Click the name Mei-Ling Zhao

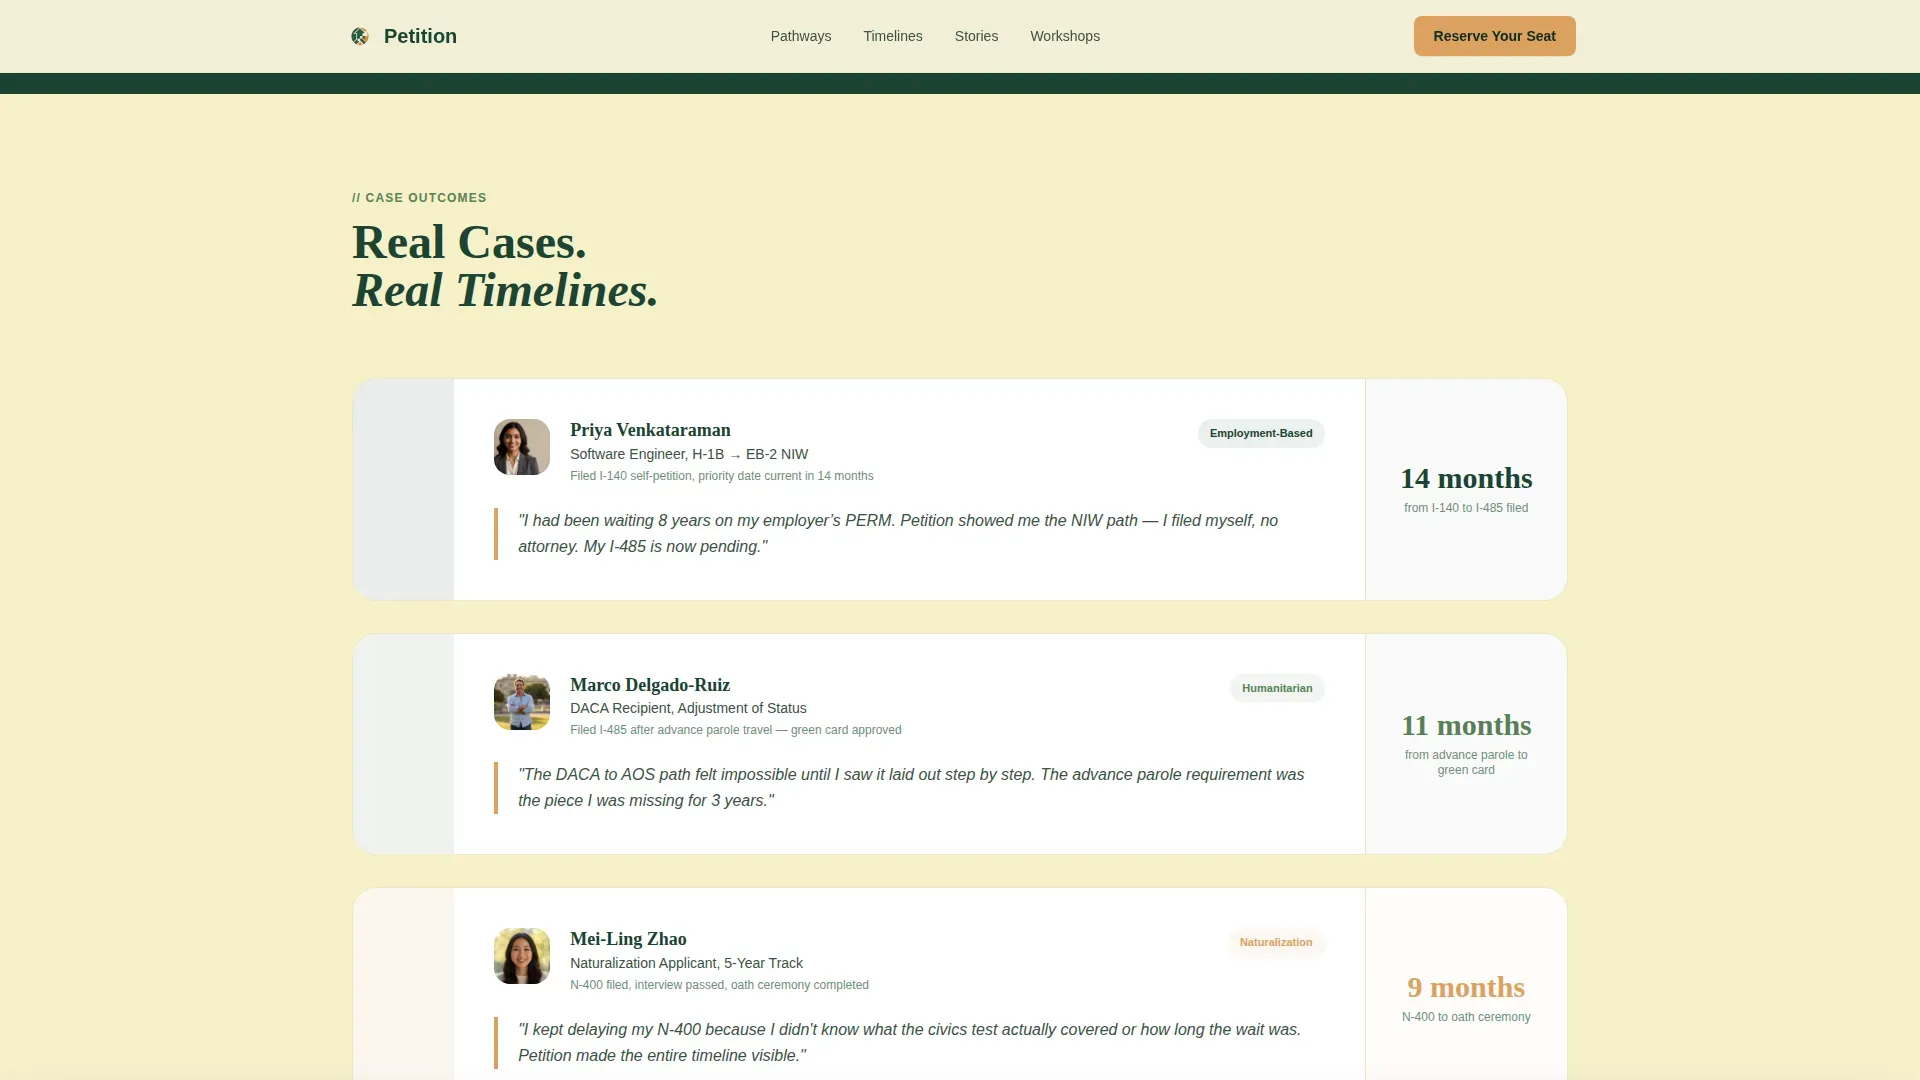[628, 939]
